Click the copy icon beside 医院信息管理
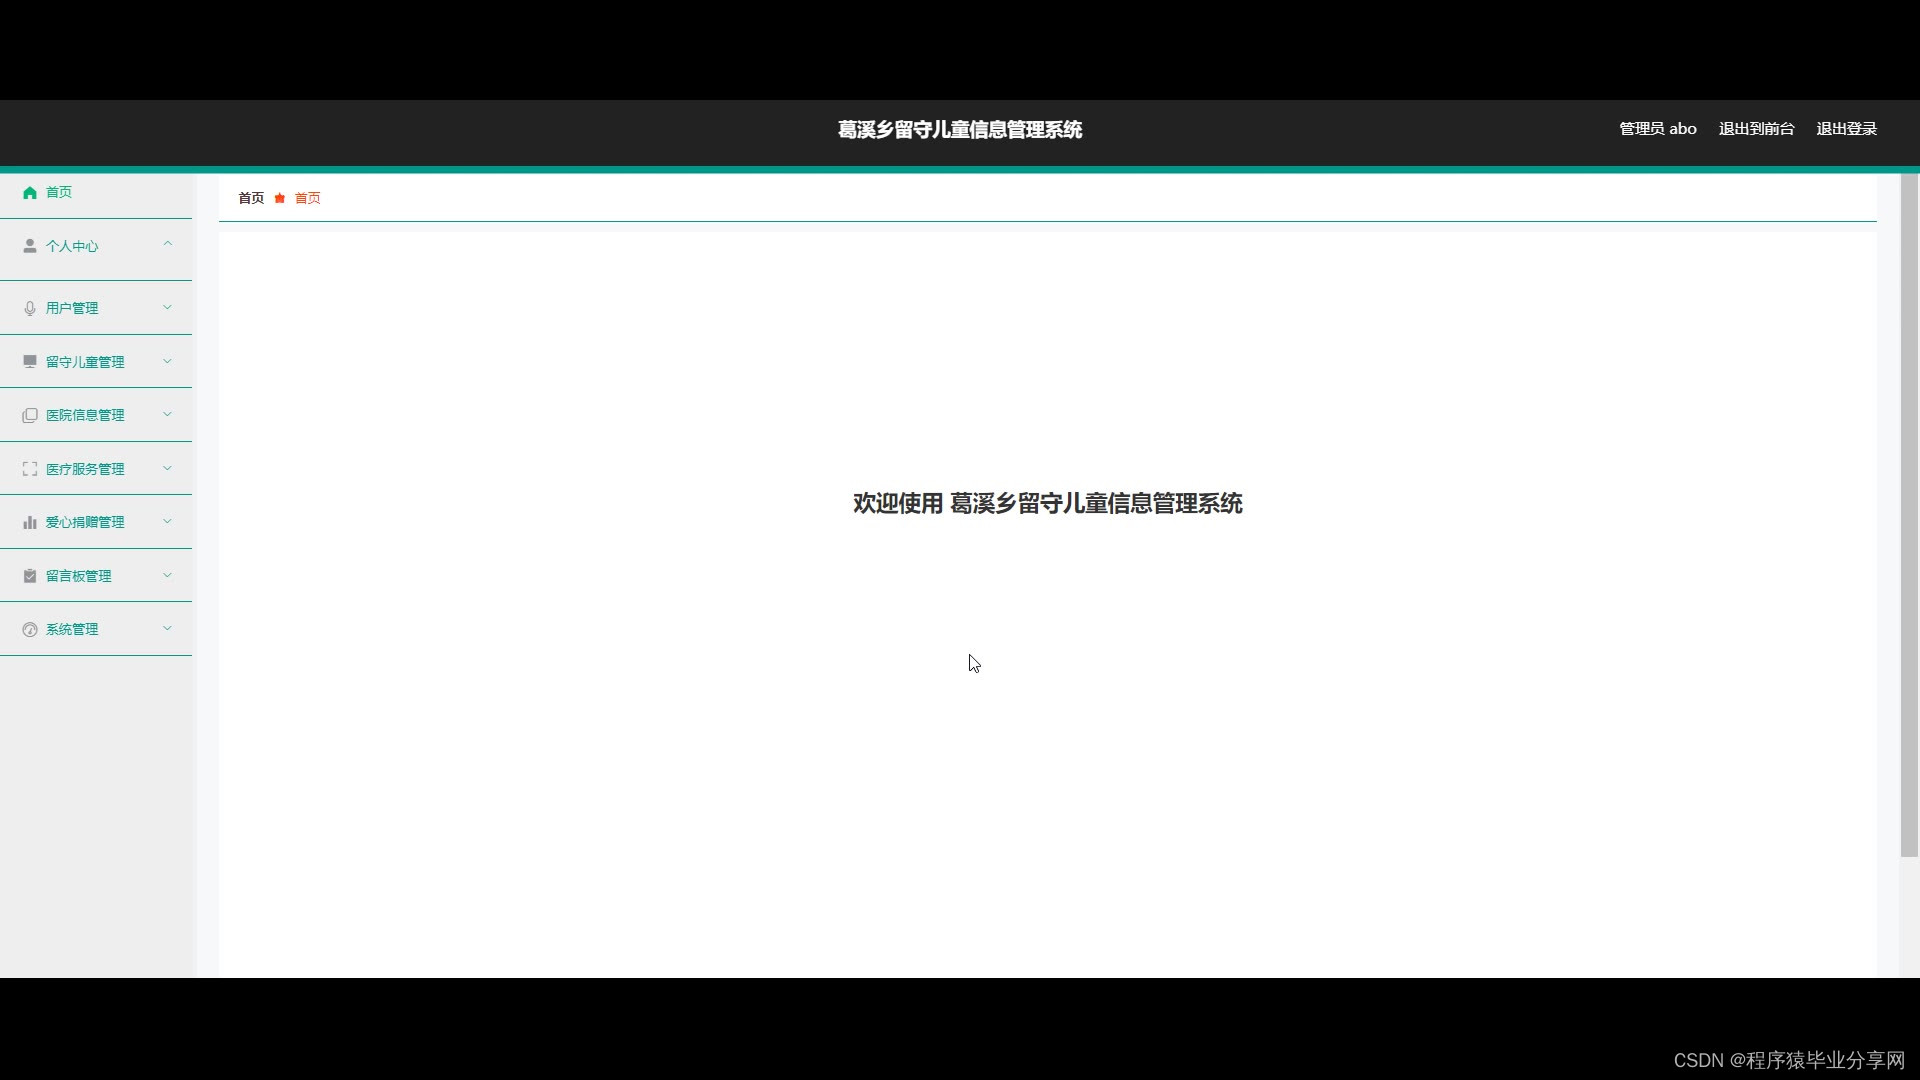 tap(30, 416)
